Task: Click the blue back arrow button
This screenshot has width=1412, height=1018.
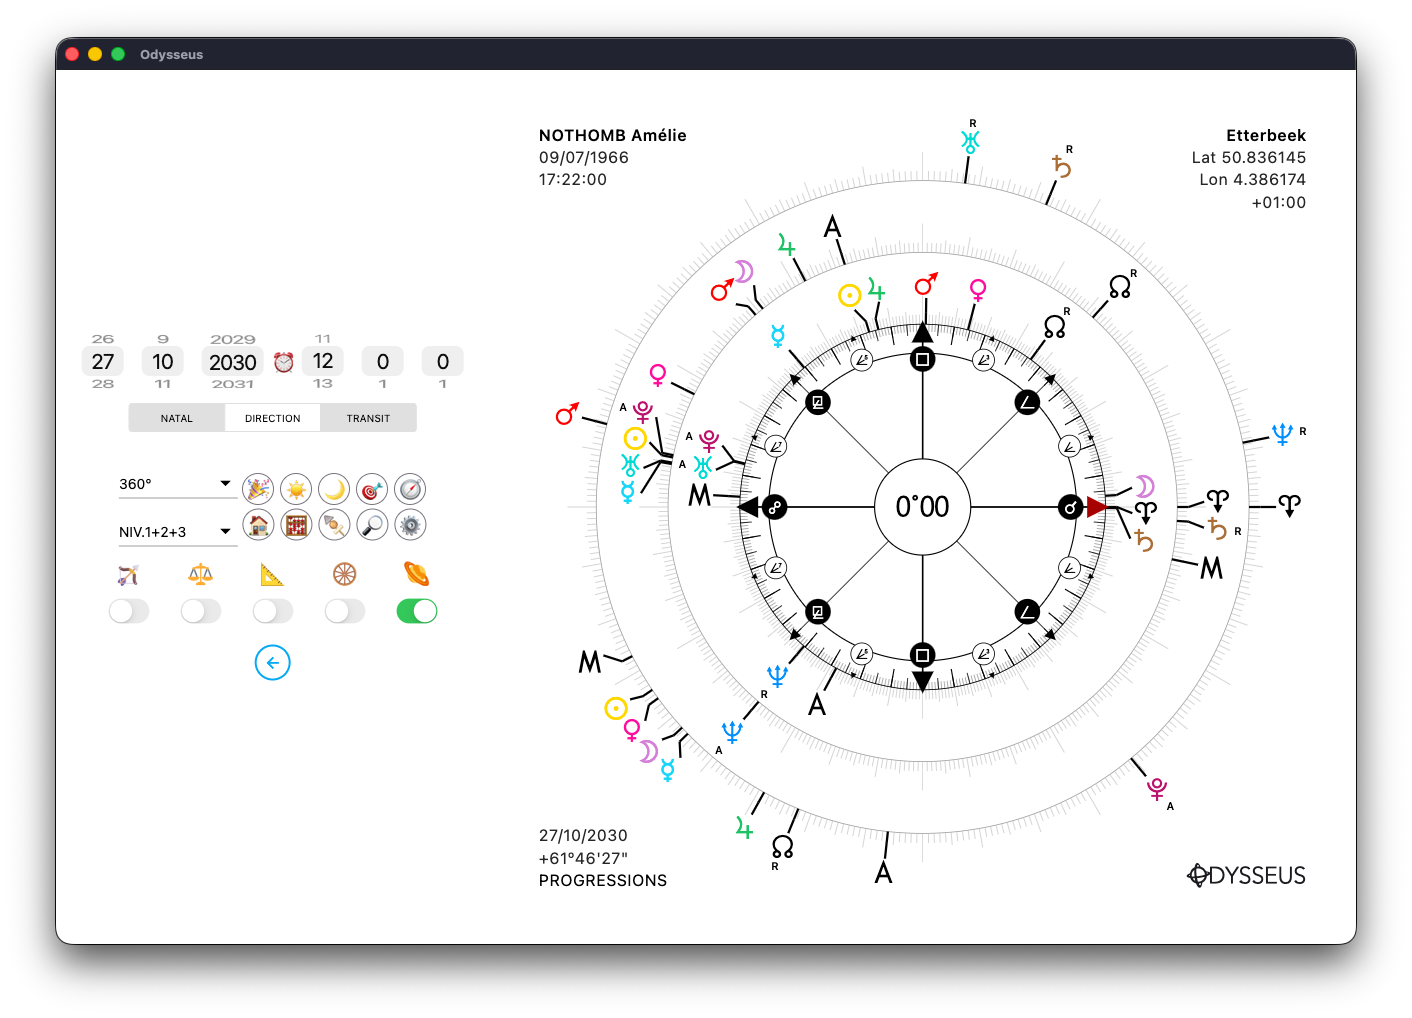Action: coord(273,663)
